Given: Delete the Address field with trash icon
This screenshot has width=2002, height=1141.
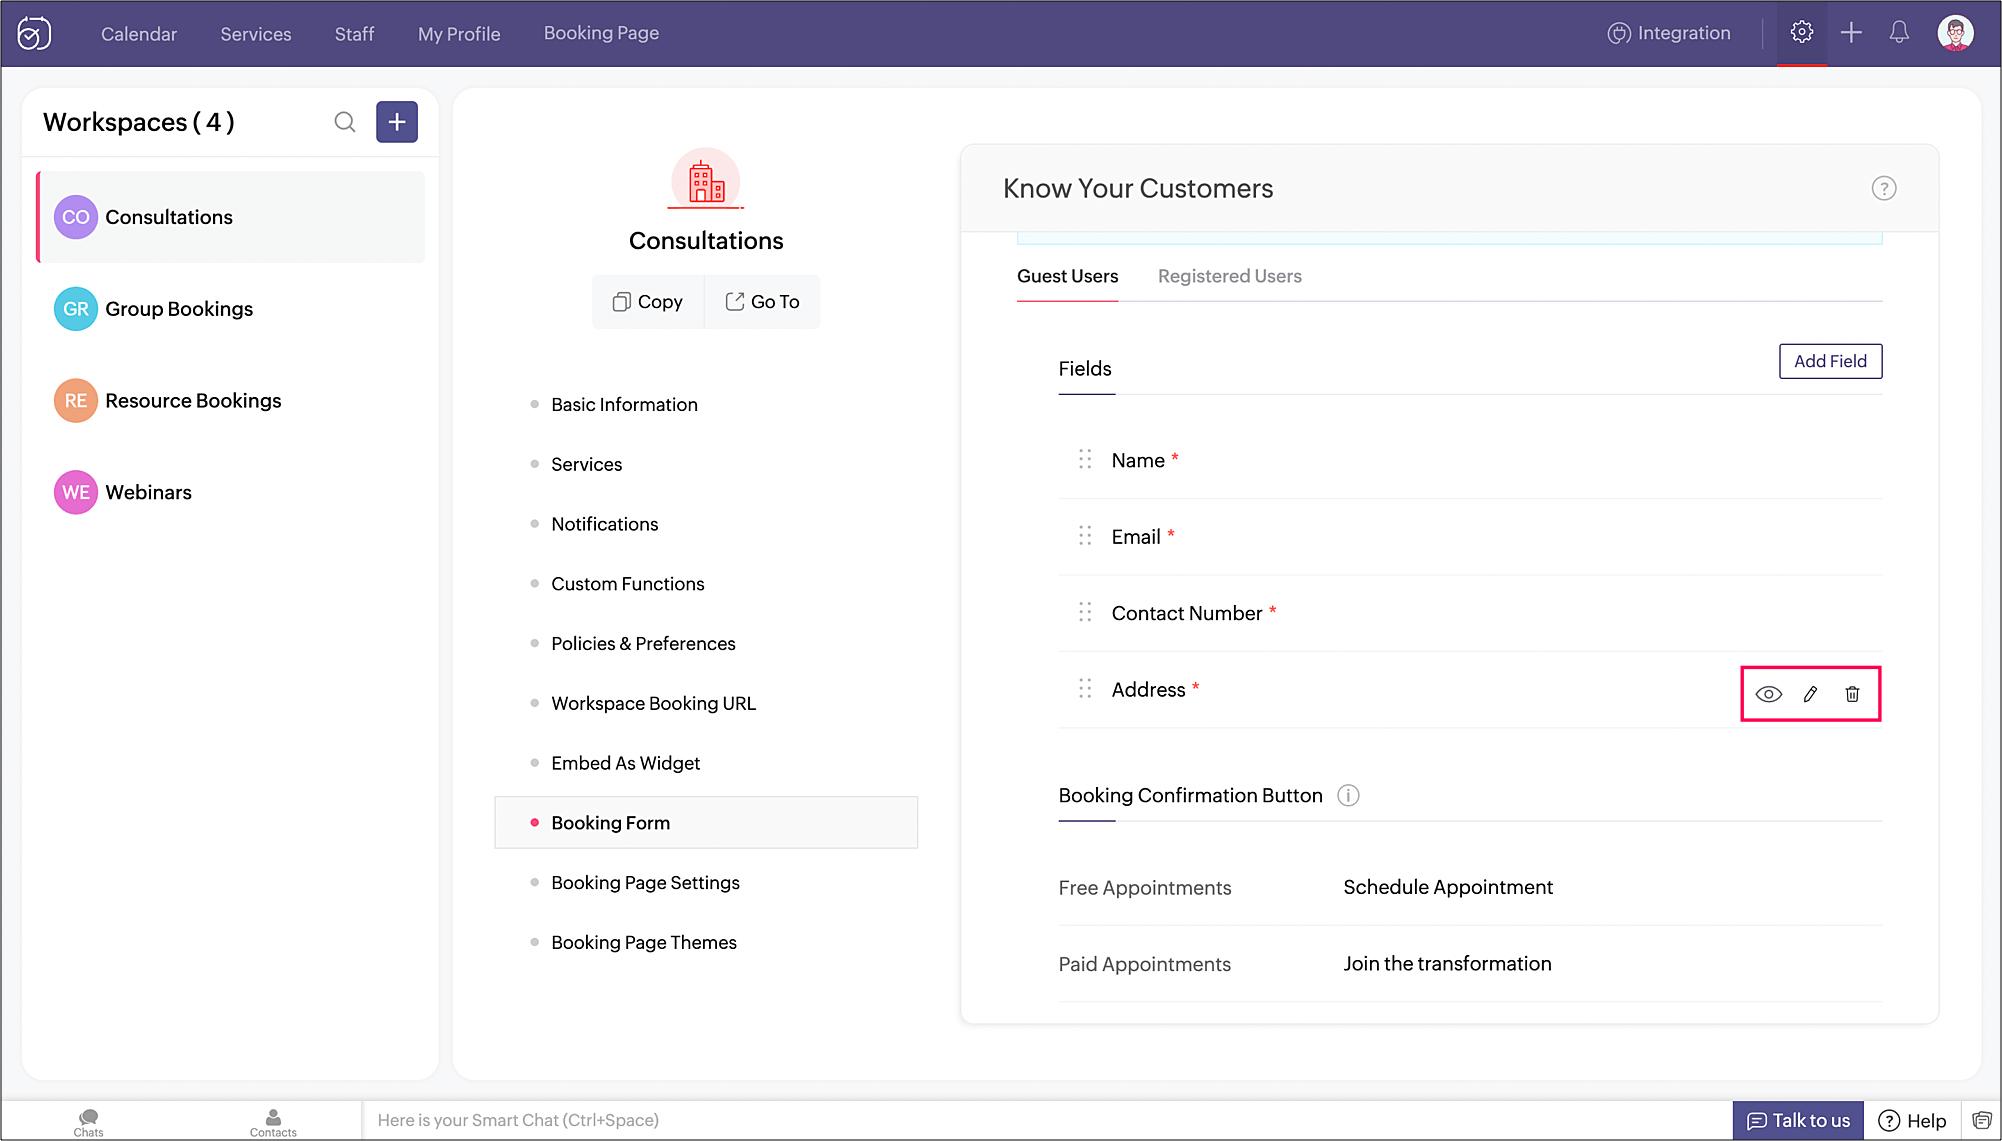Looking at the screenshot, I should [1852, 694].
